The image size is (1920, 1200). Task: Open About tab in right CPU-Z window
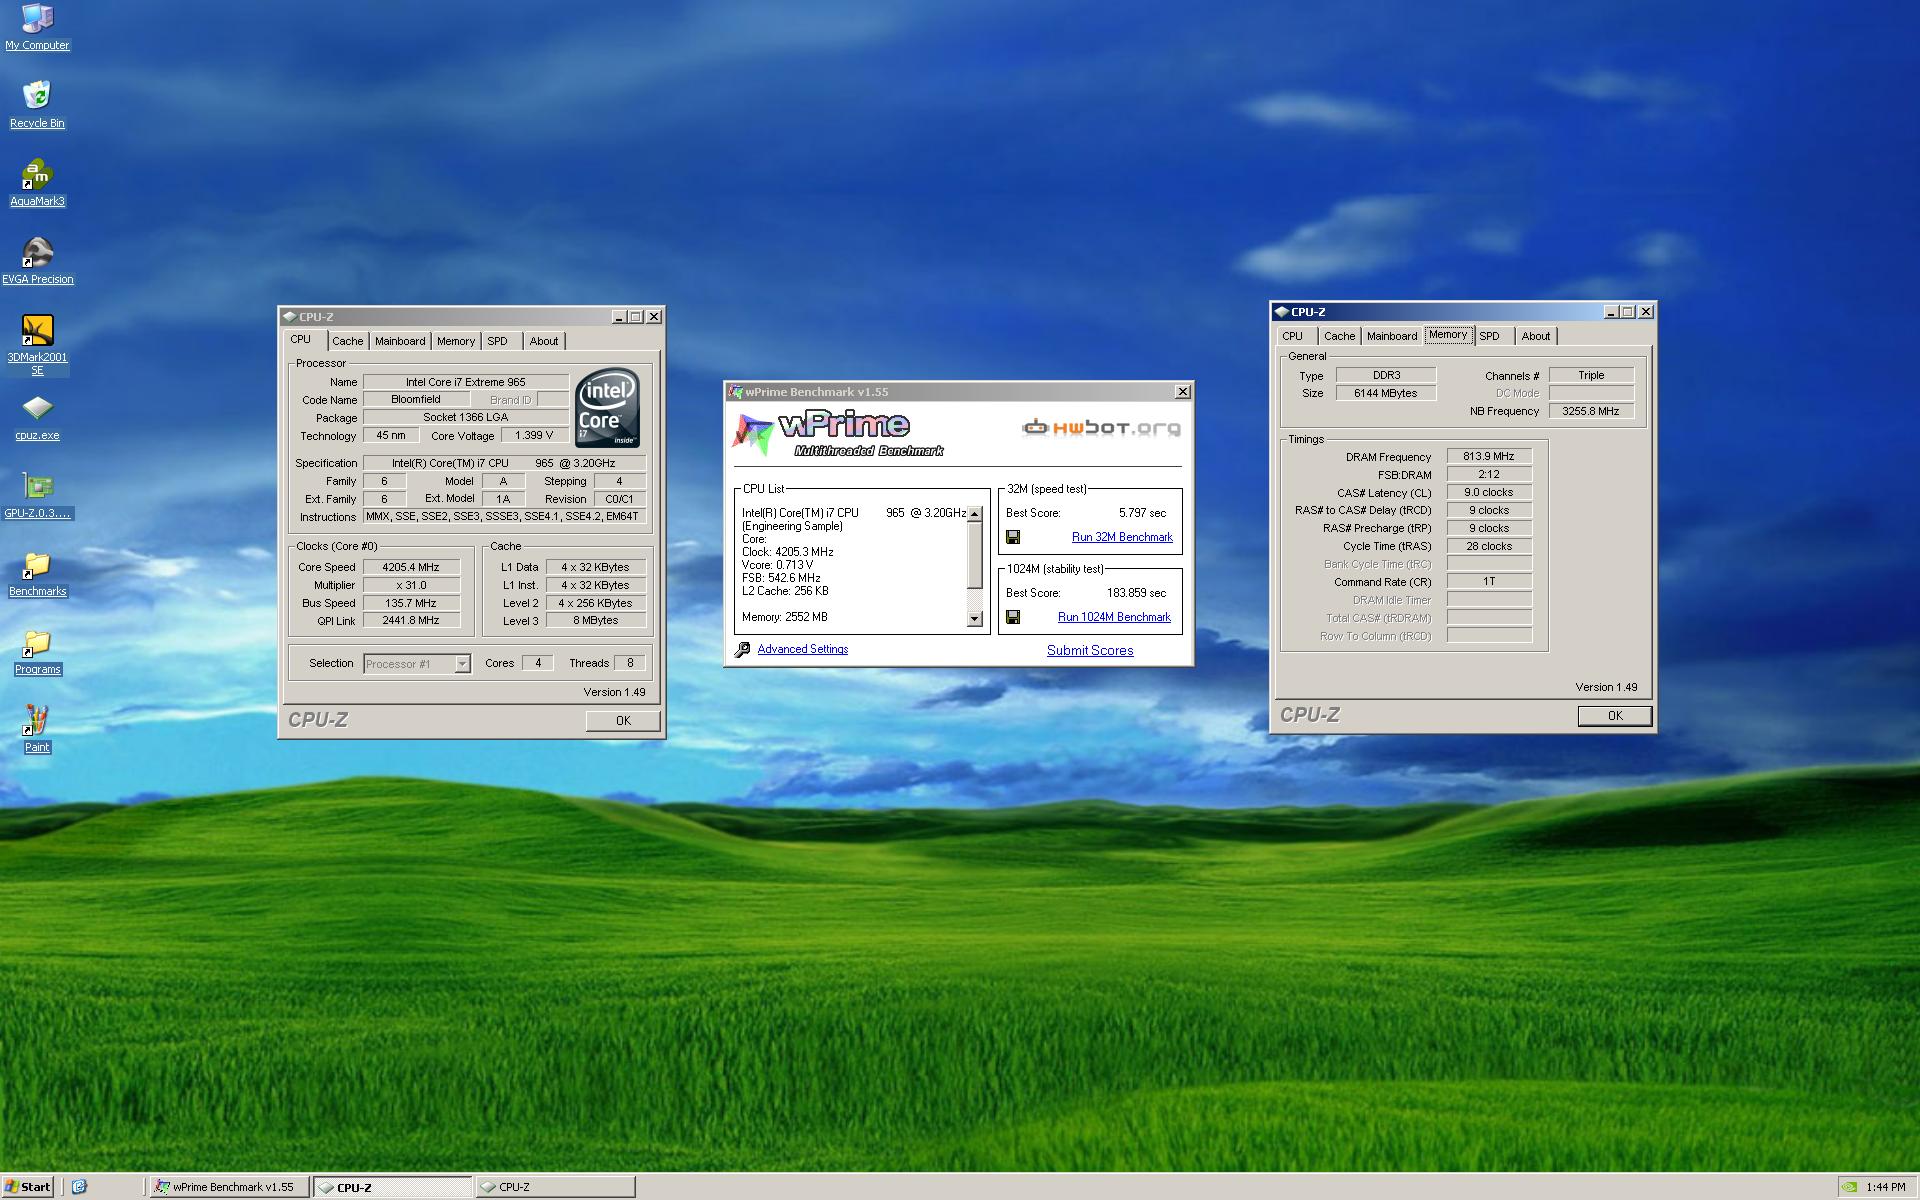(x=1536, y=336)
